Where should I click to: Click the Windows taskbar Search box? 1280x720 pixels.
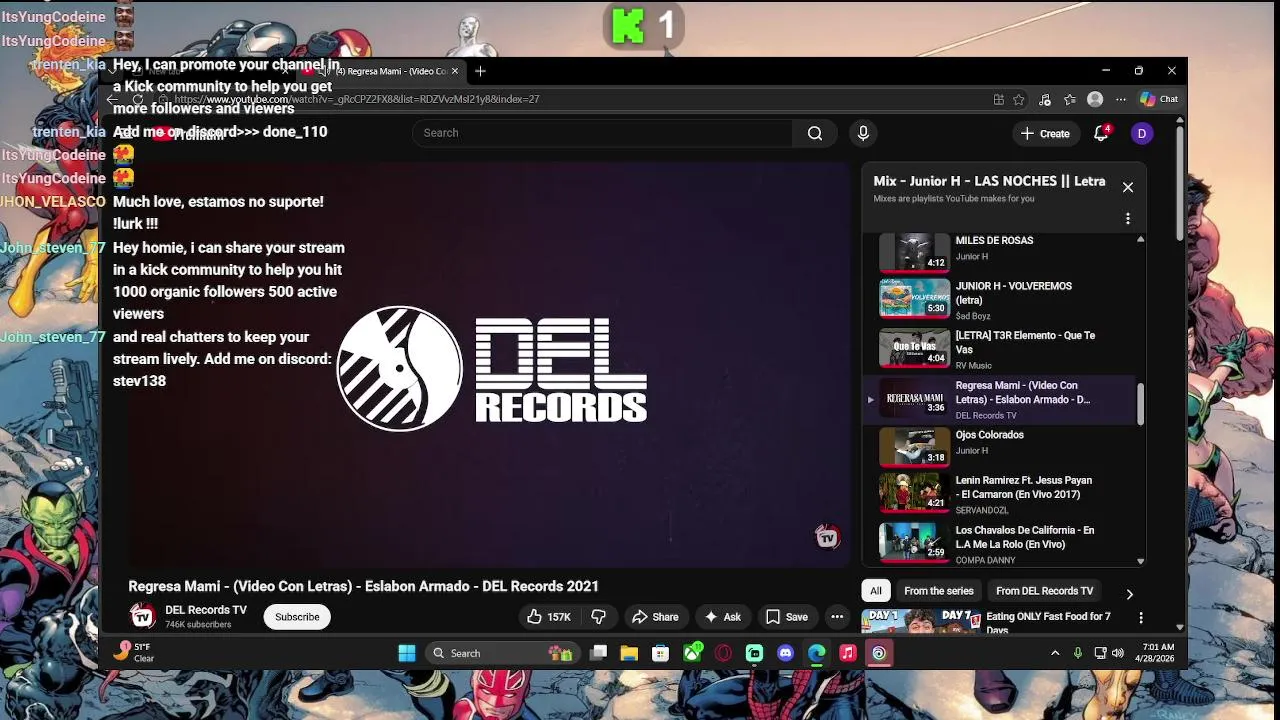pyautogui.click(x=503, y=653)
